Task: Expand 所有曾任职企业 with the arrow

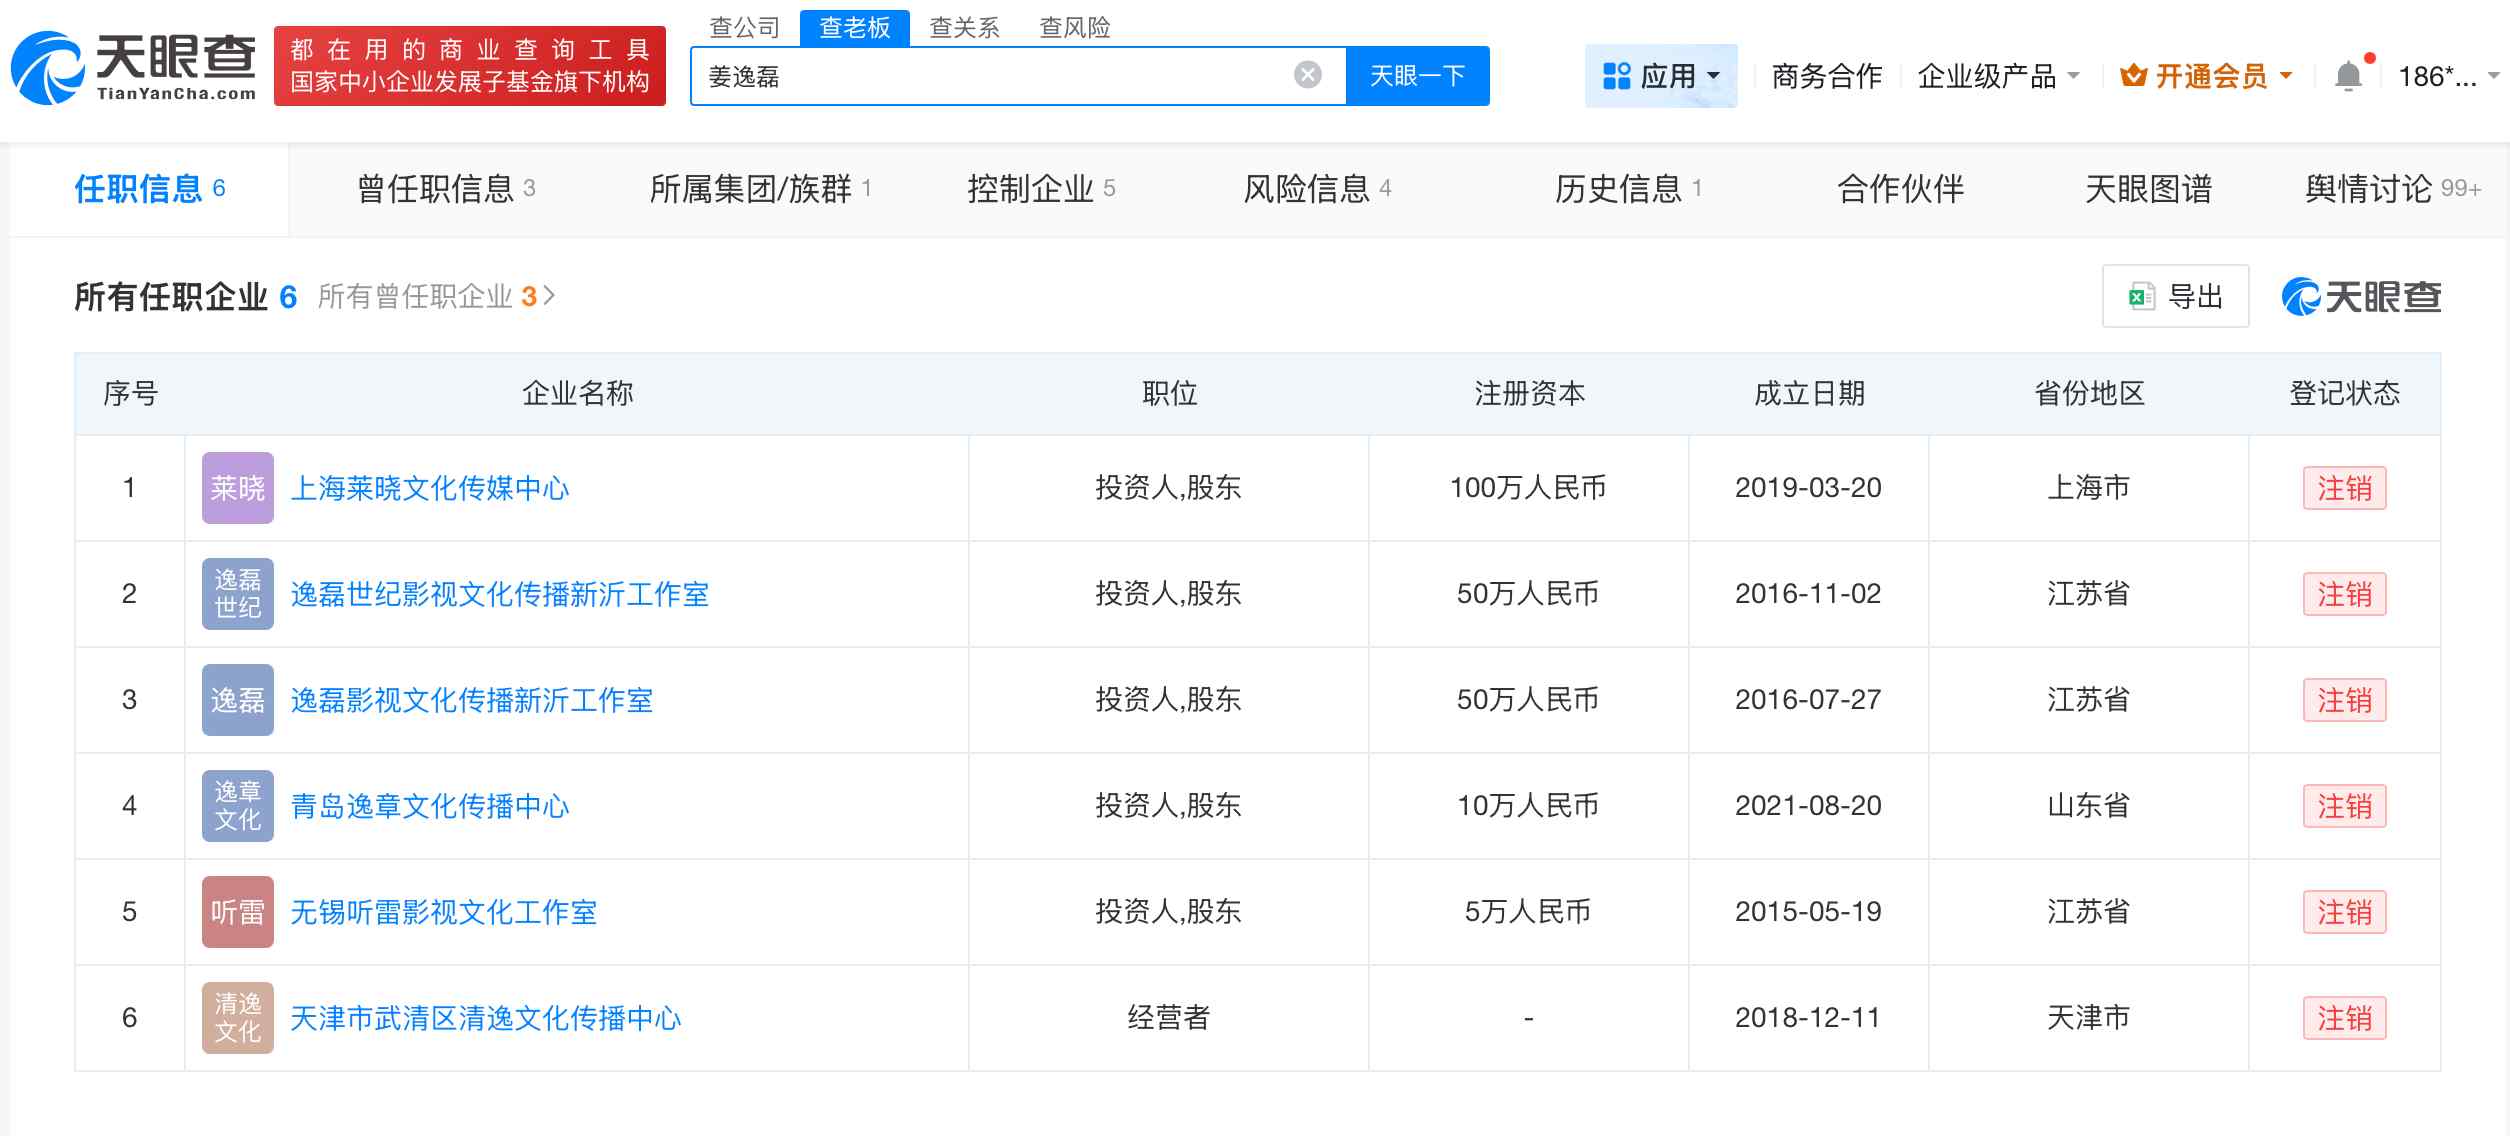Action: pyautogui.click(x=551, y=296)
